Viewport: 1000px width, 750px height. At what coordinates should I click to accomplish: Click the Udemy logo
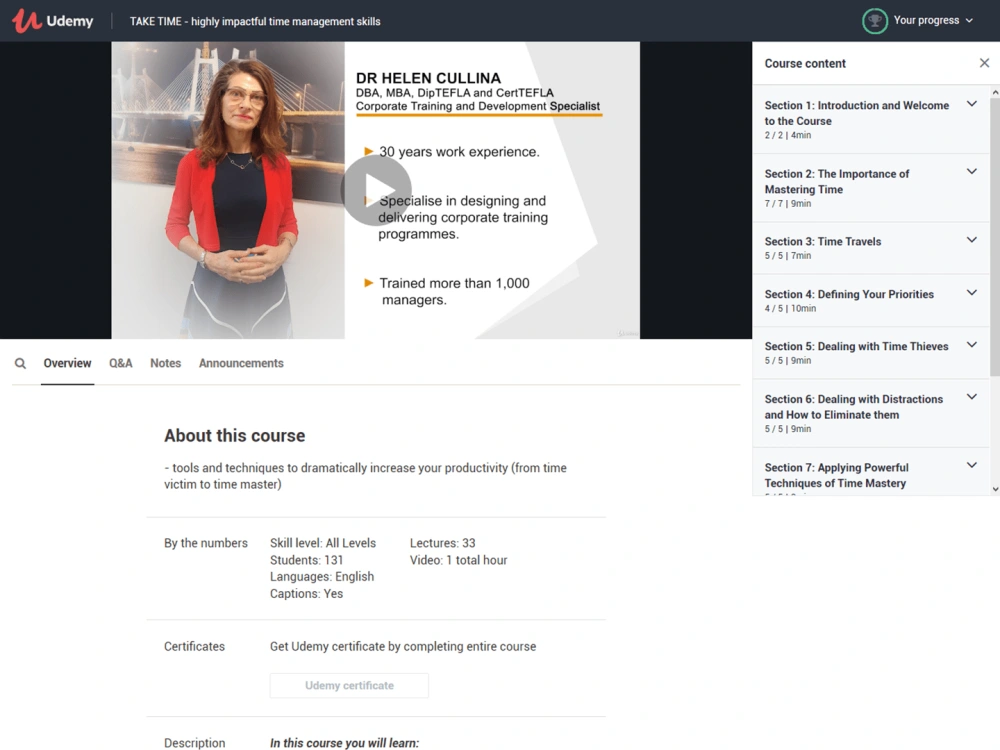(x=52, y=21)
